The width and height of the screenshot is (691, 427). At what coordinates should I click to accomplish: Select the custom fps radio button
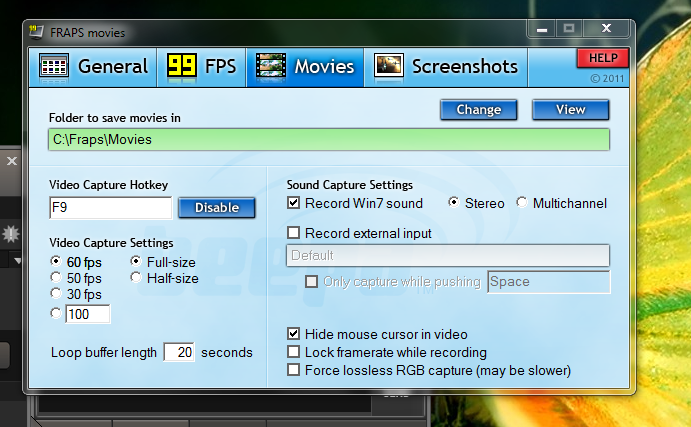[56, 313]
